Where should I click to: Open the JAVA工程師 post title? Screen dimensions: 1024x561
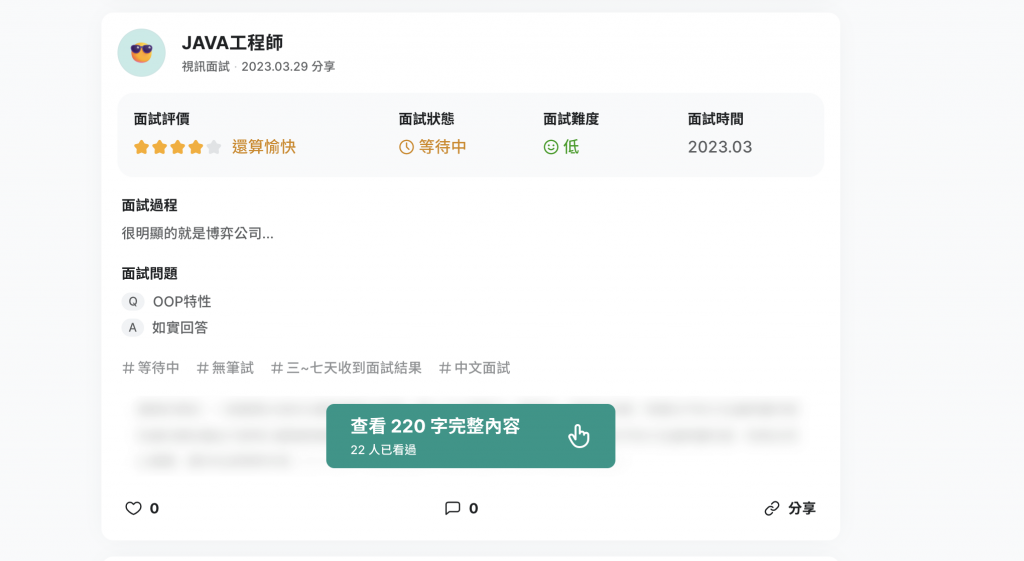(x=232, y=43)
